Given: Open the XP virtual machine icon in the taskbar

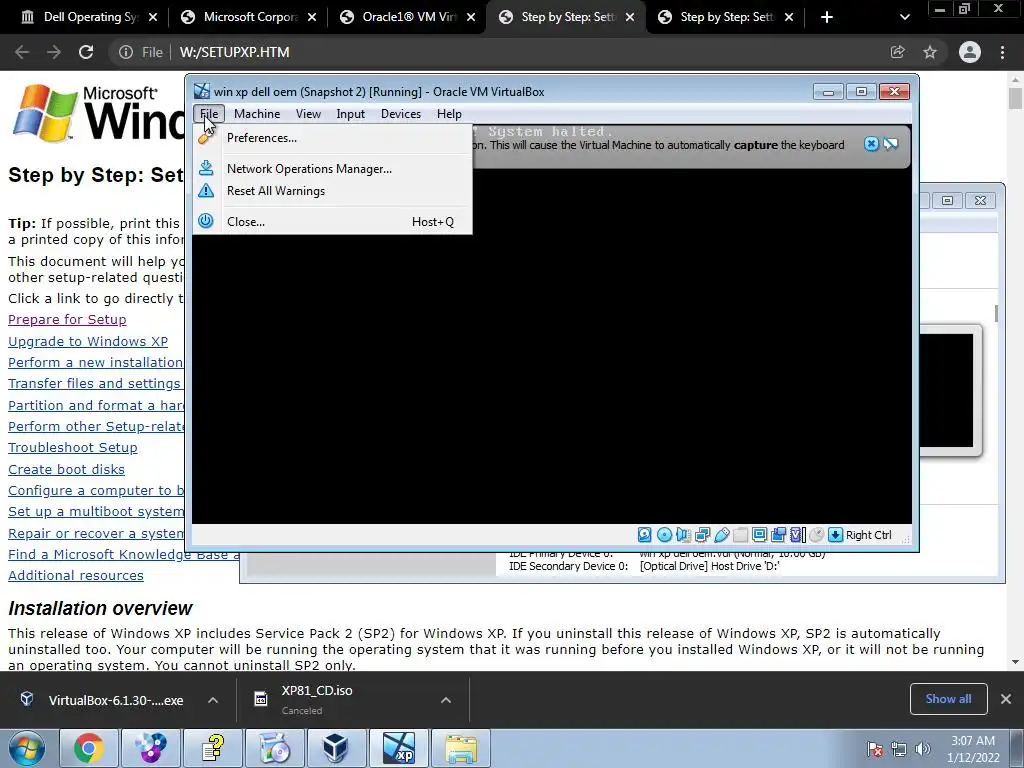Looking at the screenshot, I should pos(398,748).
